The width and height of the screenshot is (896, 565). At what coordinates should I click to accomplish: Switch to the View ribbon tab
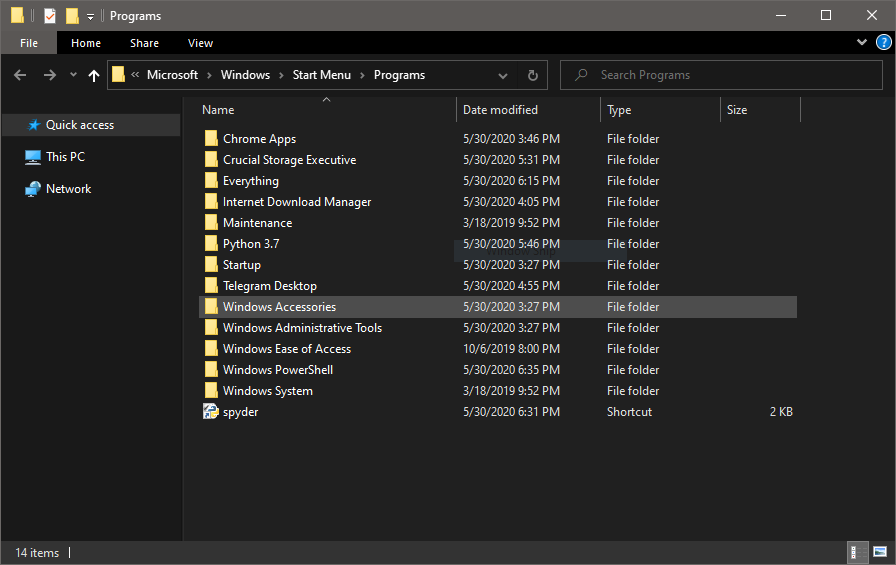point(200,43)
